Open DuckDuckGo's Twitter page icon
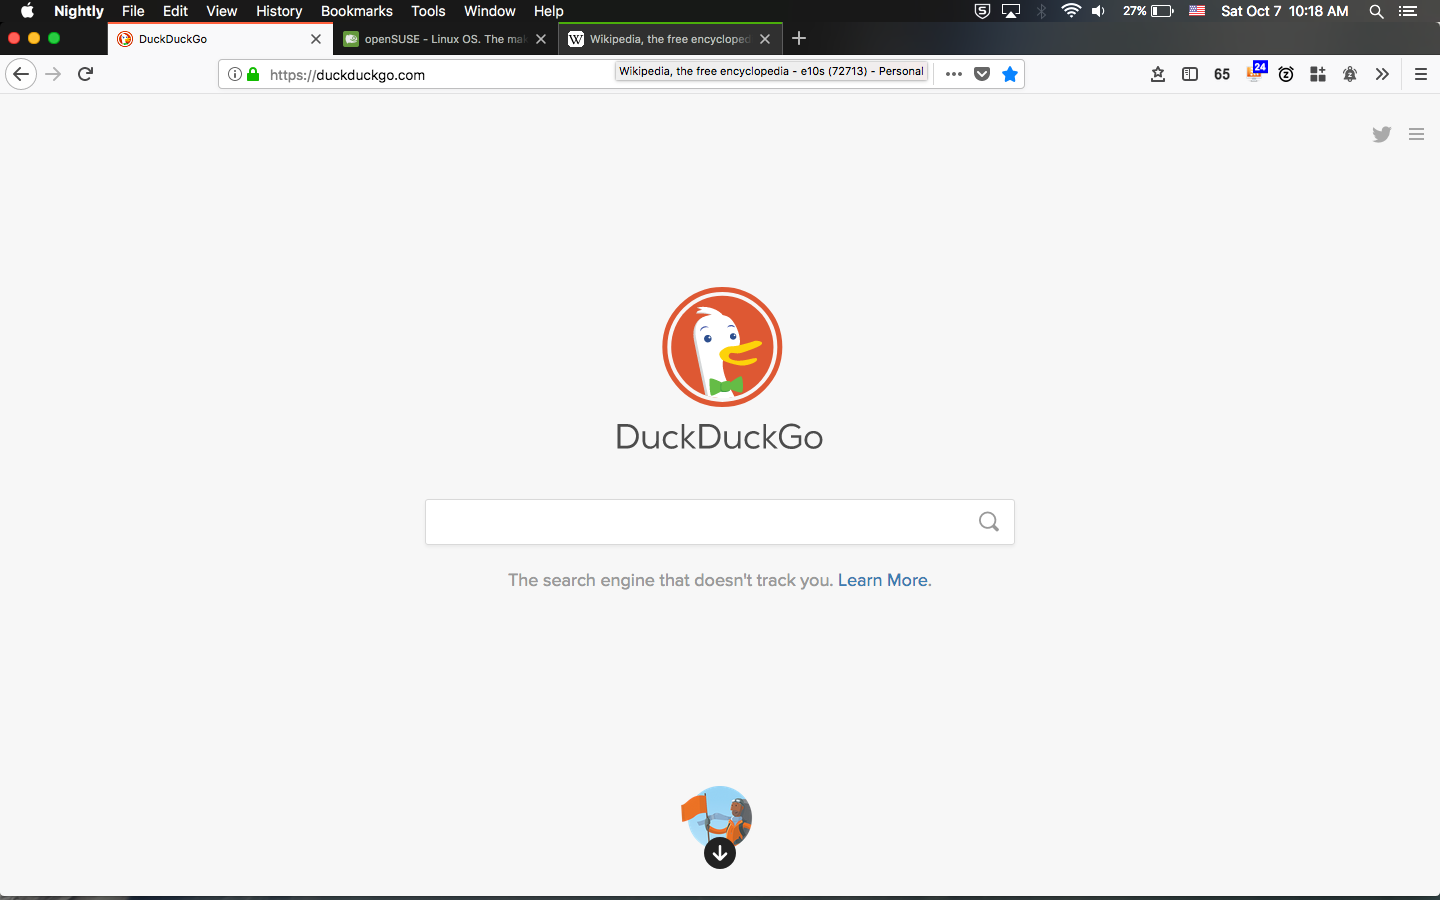 point(1382,134)
